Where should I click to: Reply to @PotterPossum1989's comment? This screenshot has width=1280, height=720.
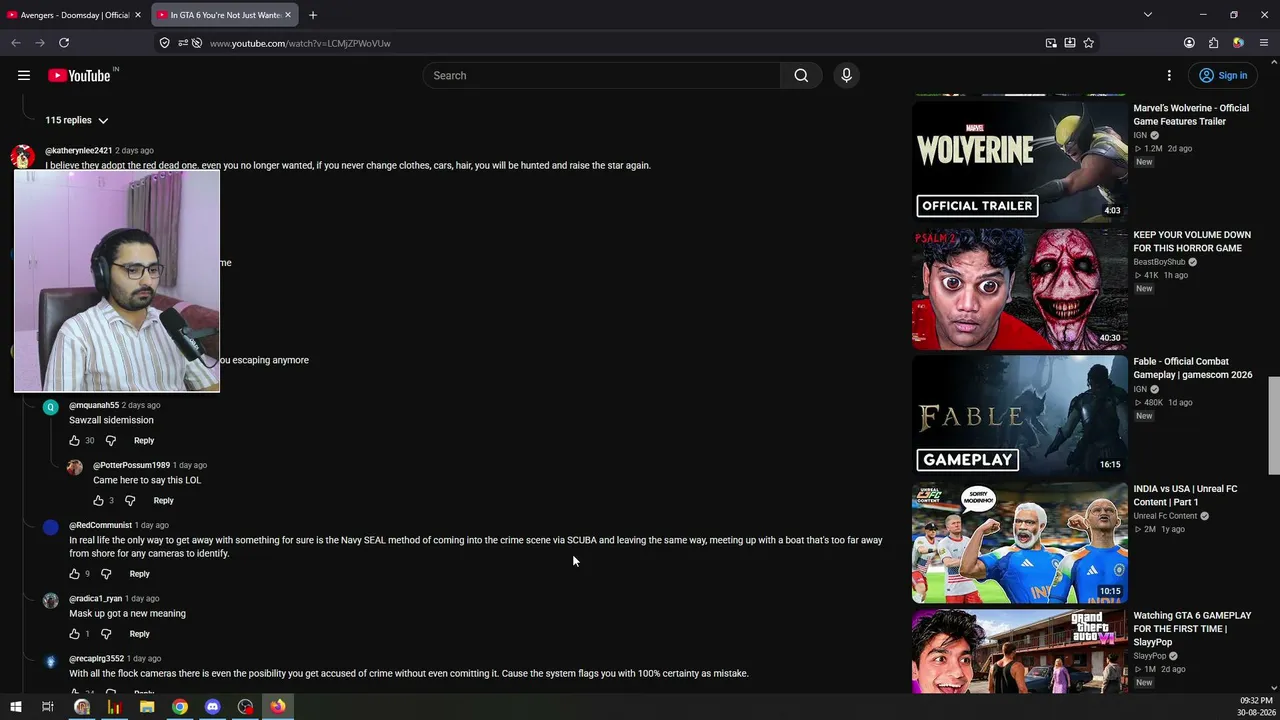[x=163, y=500]
